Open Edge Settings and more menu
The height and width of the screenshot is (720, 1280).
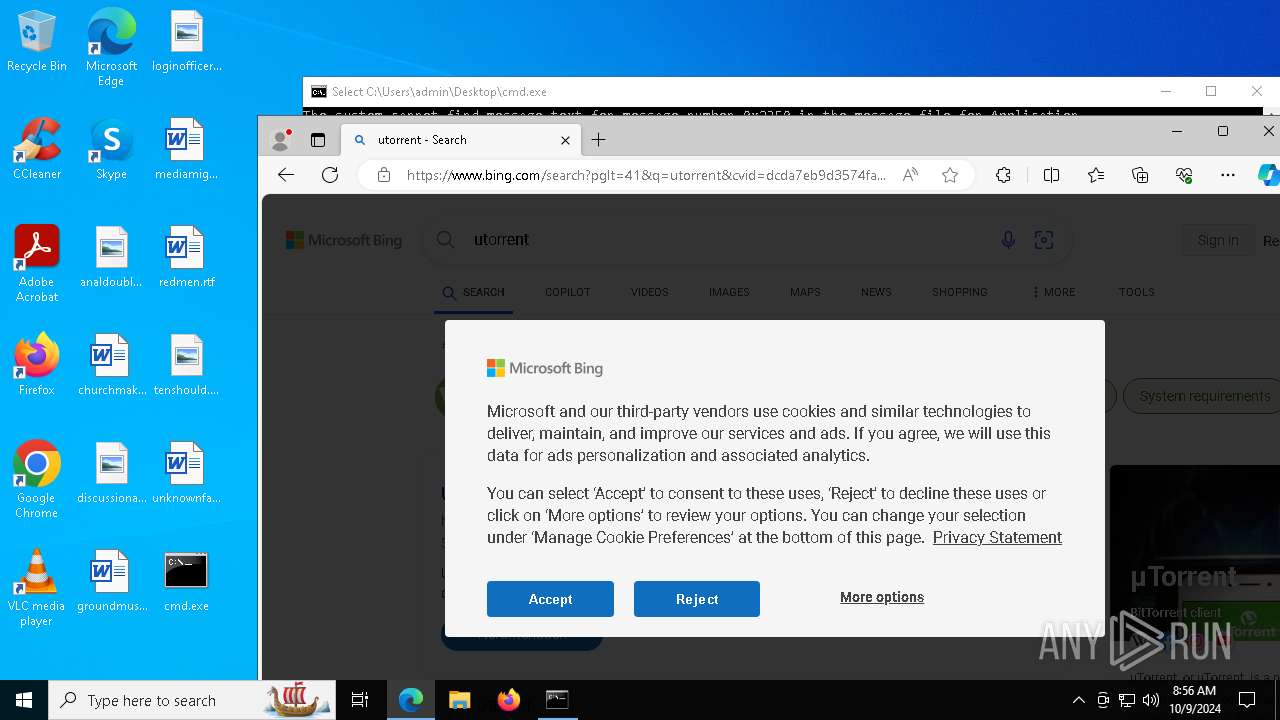(x=1228, y=175)
